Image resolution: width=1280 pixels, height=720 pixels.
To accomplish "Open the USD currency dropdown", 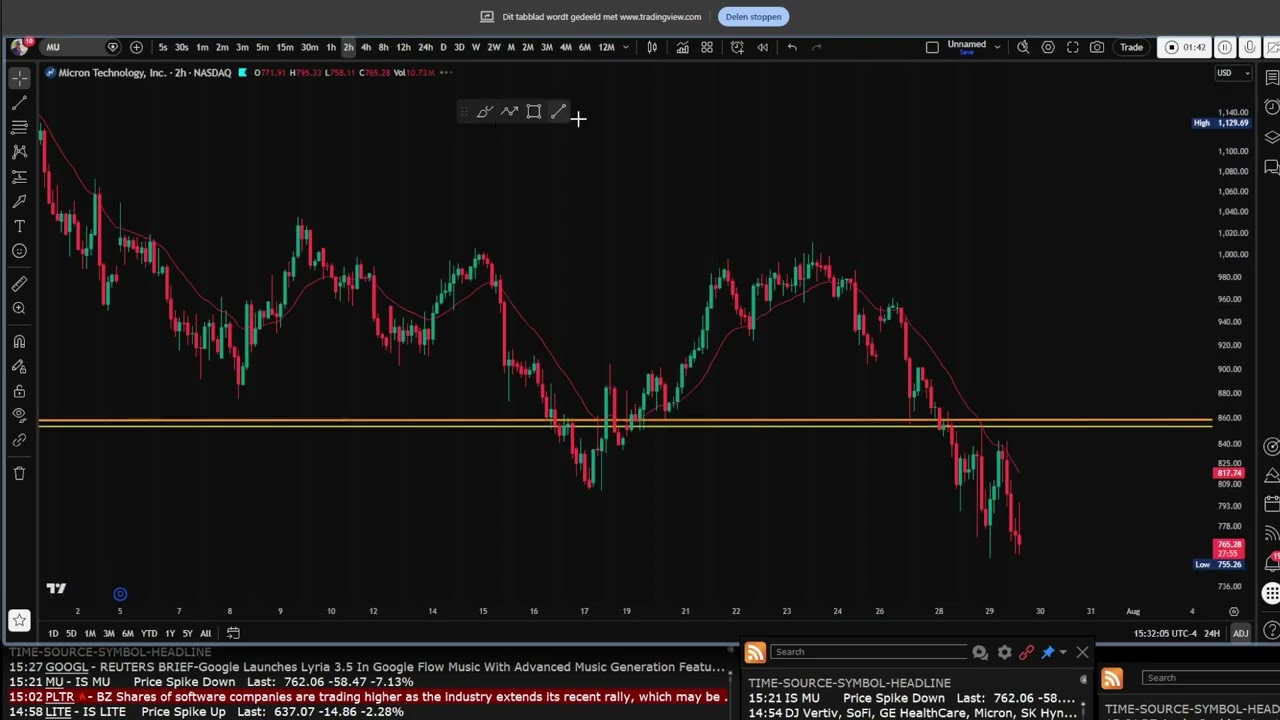I will (x=1233, y=73).
